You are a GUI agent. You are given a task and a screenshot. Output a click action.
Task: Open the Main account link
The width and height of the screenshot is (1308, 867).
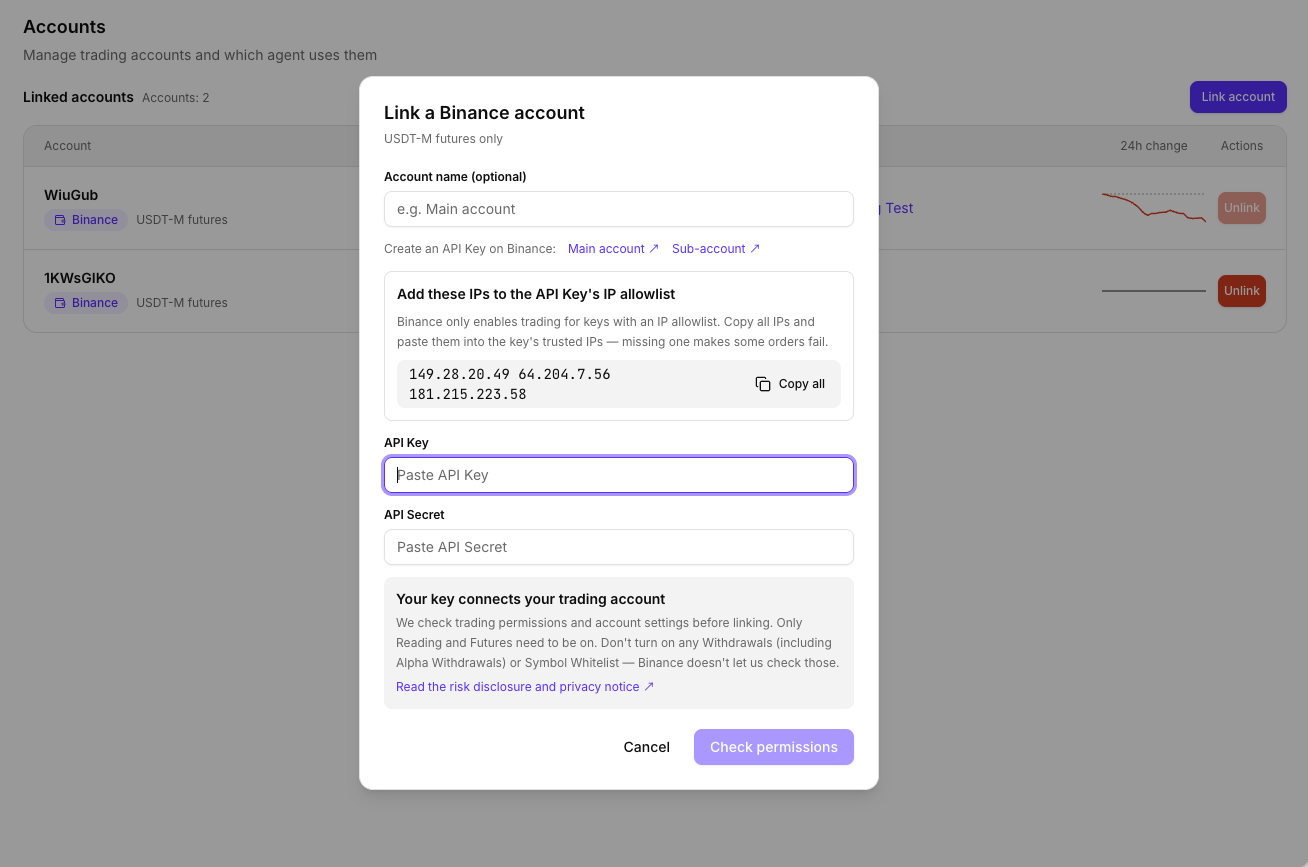point(613,249)
